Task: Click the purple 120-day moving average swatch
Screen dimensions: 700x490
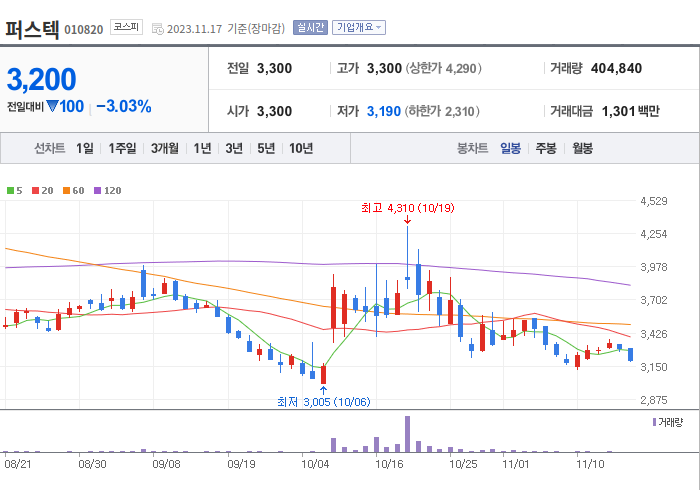Action: (97, 191)
